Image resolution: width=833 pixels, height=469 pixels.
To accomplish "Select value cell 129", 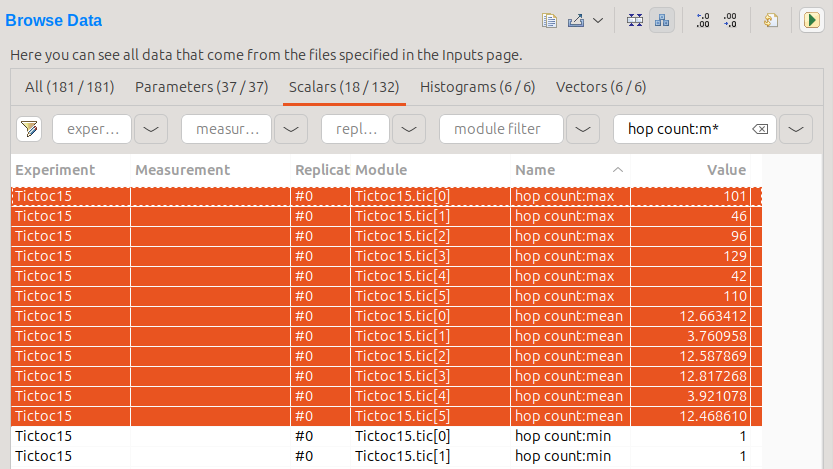I will point(690,256).
